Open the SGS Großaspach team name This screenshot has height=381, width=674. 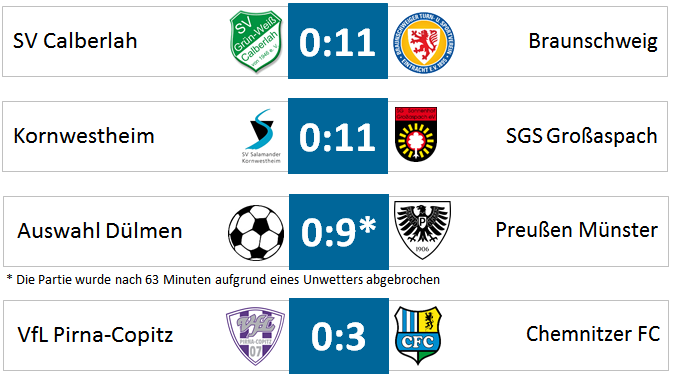click(582, 136)
